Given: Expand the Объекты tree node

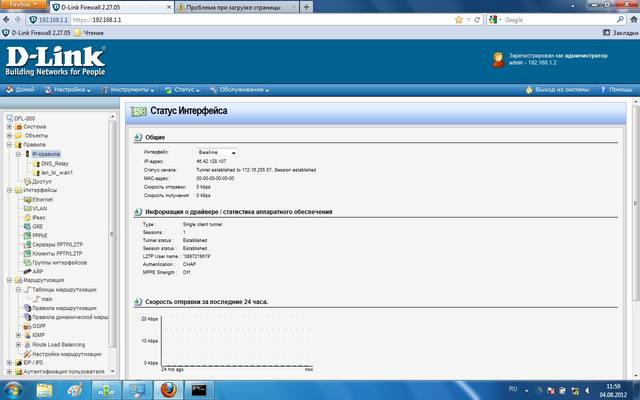Looking at the screenshot, I should 9,136.
